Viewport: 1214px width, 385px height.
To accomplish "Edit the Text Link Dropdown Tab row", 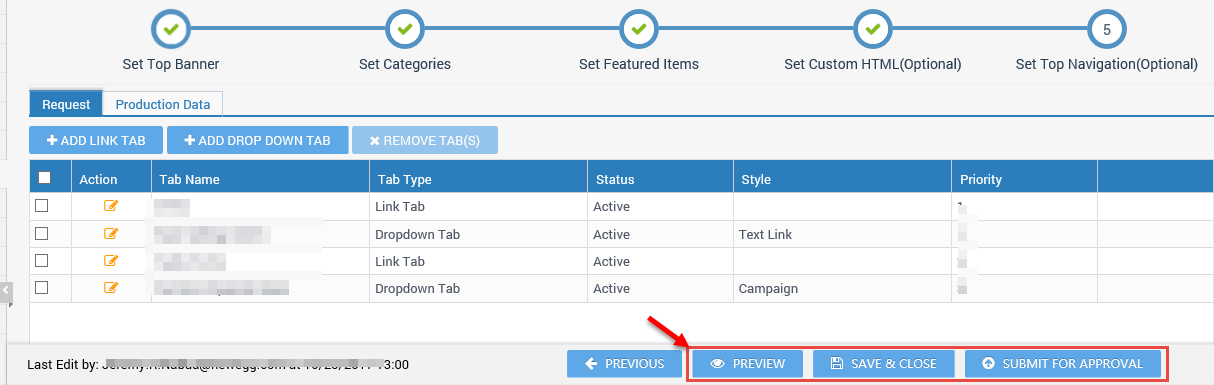I will [111, 234].
